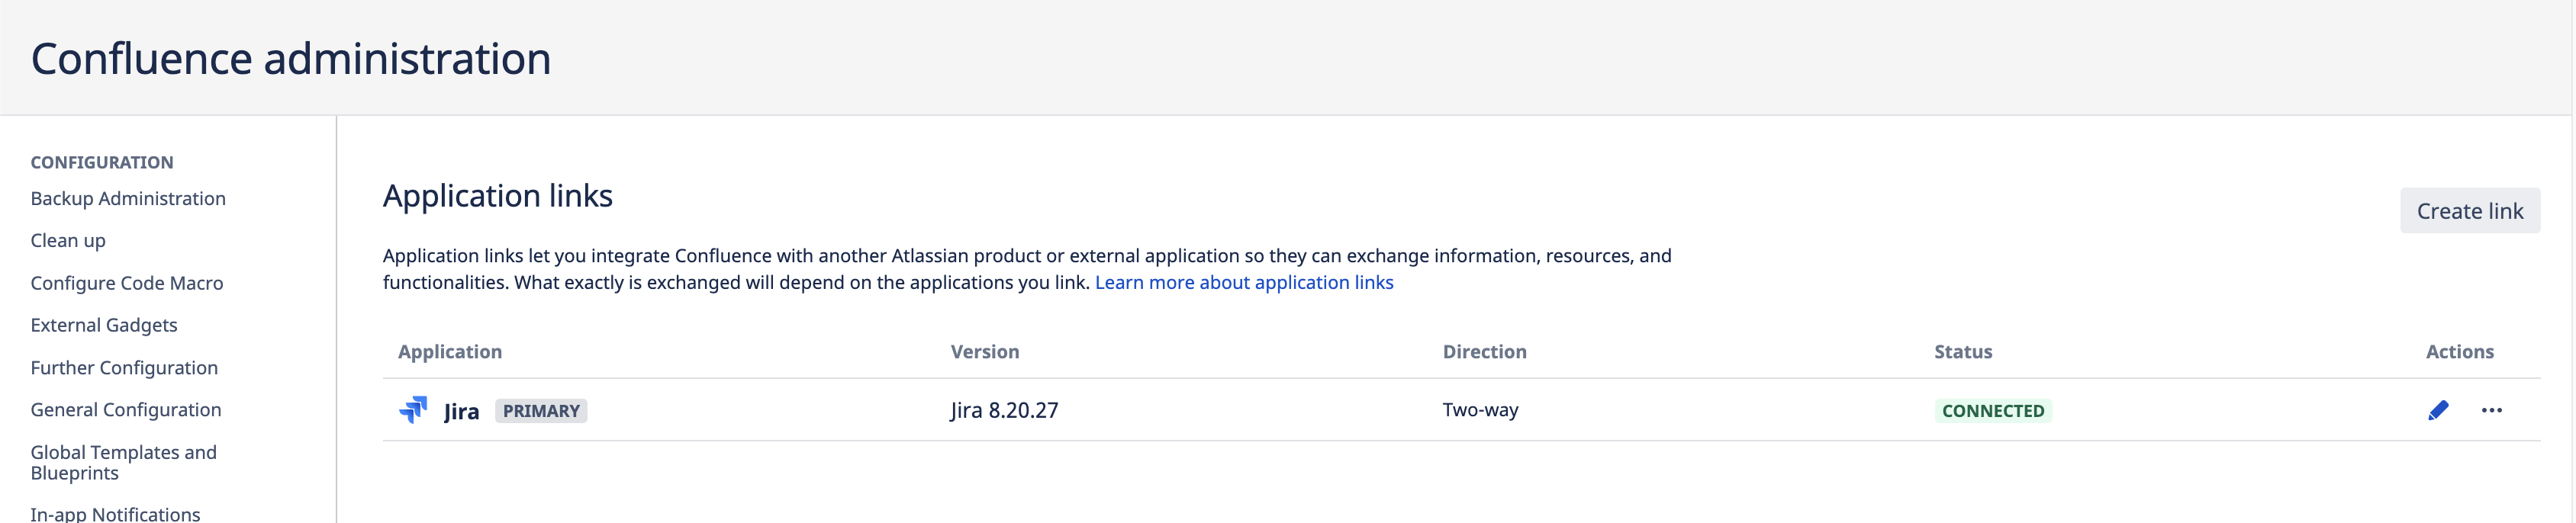Open Clean up configuration page
Screen dimensions: 2576x523
point(68,241)
